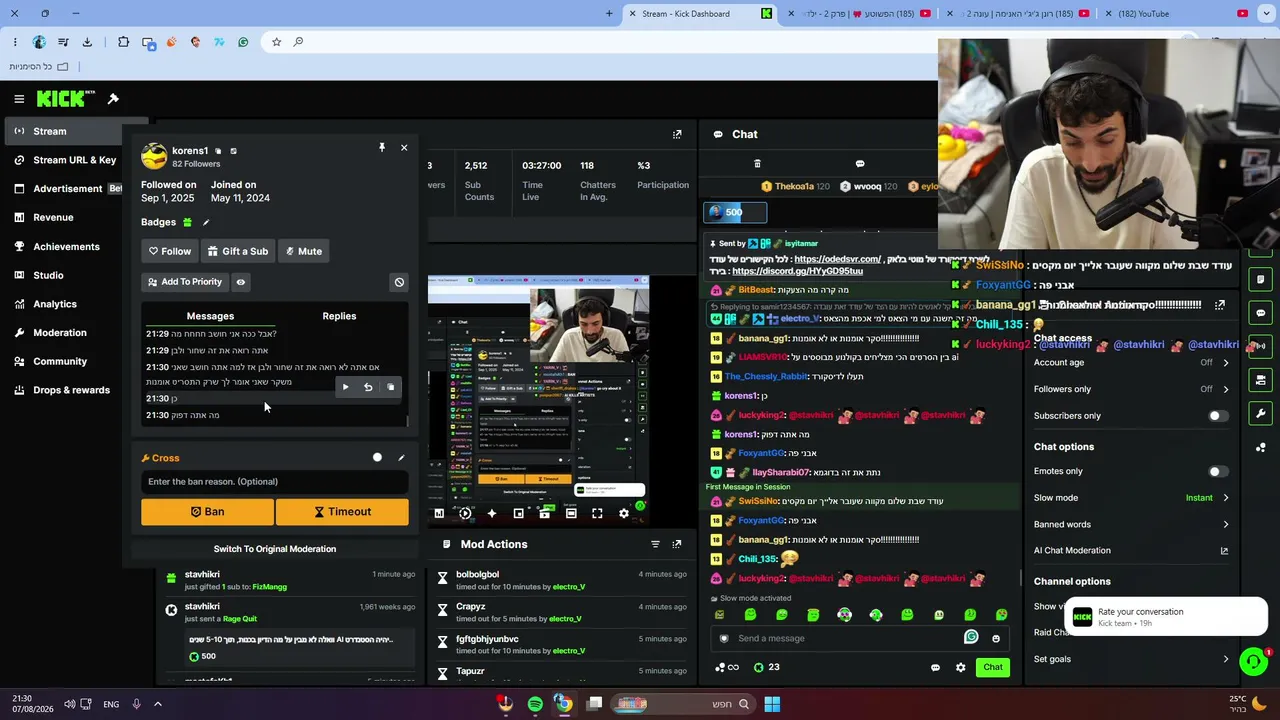The image size is (1280, 720).
Task: Click the block icon on korens1's card
Action: 399,282
